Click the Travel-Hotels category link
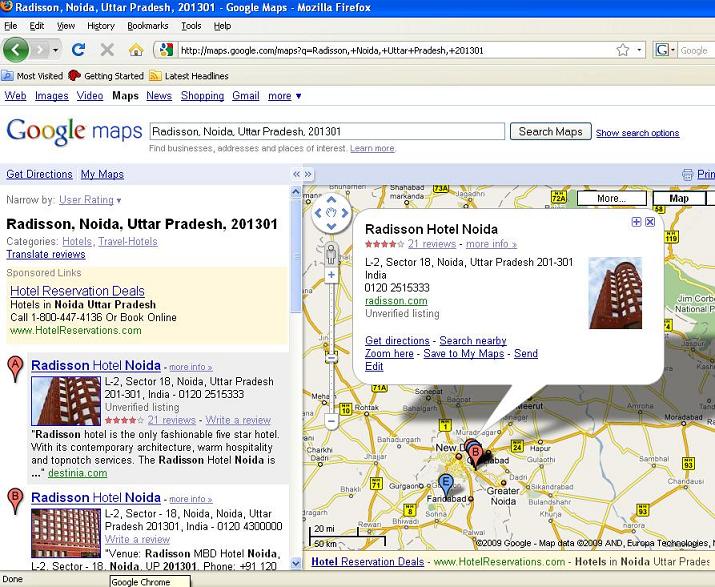The height and width of the screenshot is (587, 715). coord(128,241)
